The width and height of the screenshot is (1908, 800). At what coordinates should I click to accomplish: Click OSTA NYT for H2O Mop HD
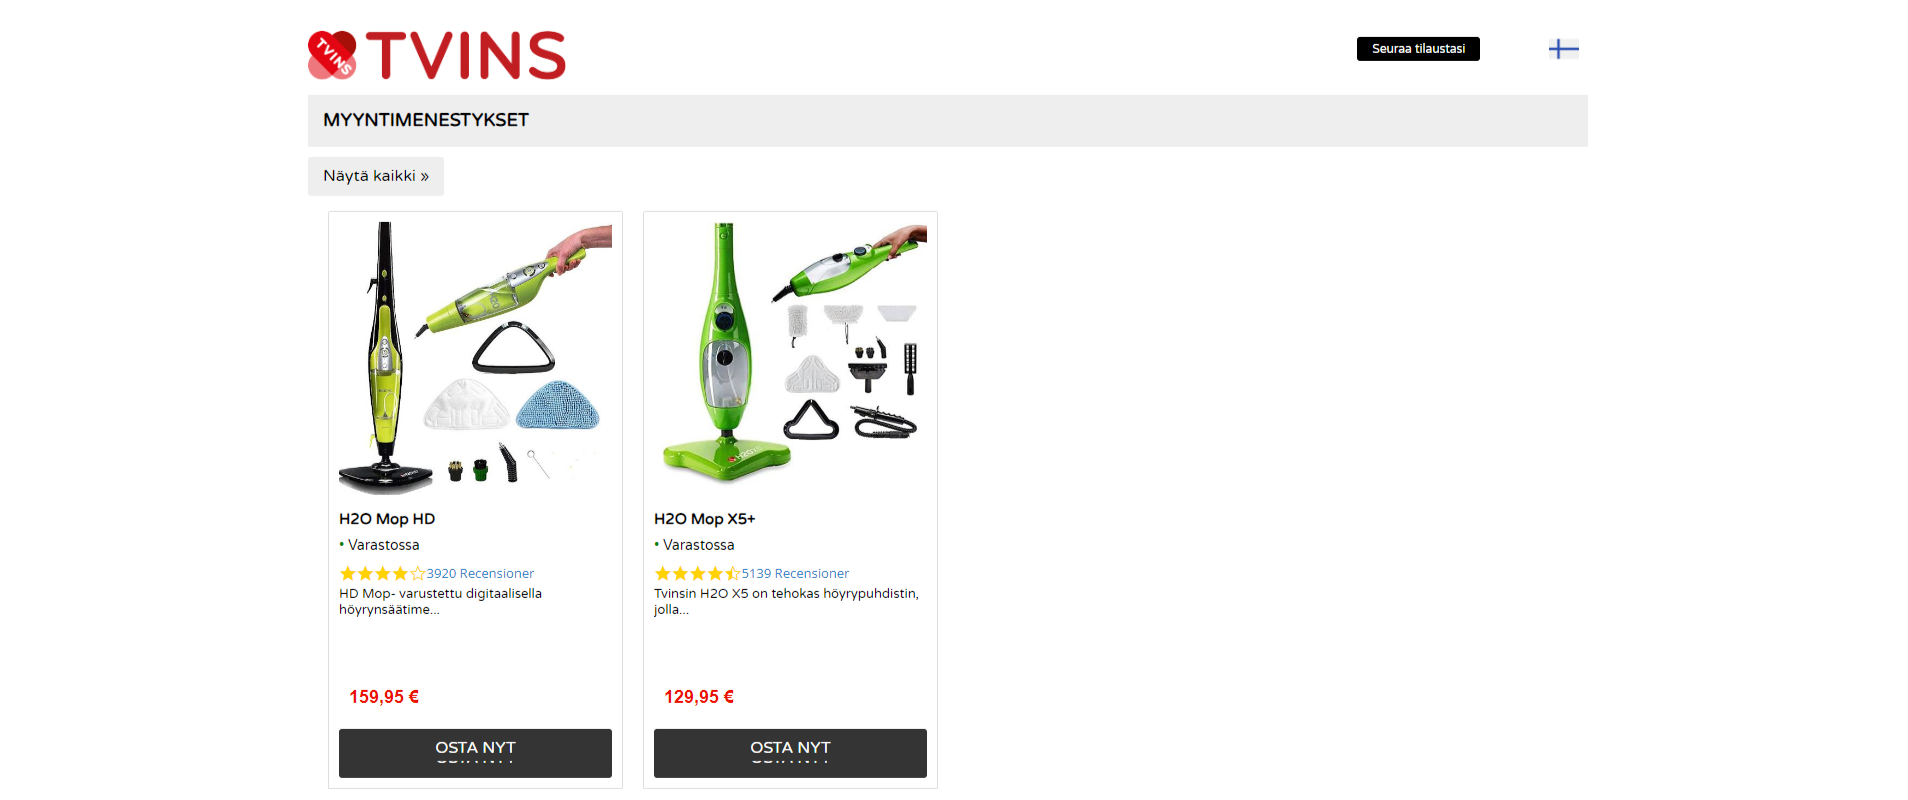click(475, 753)
